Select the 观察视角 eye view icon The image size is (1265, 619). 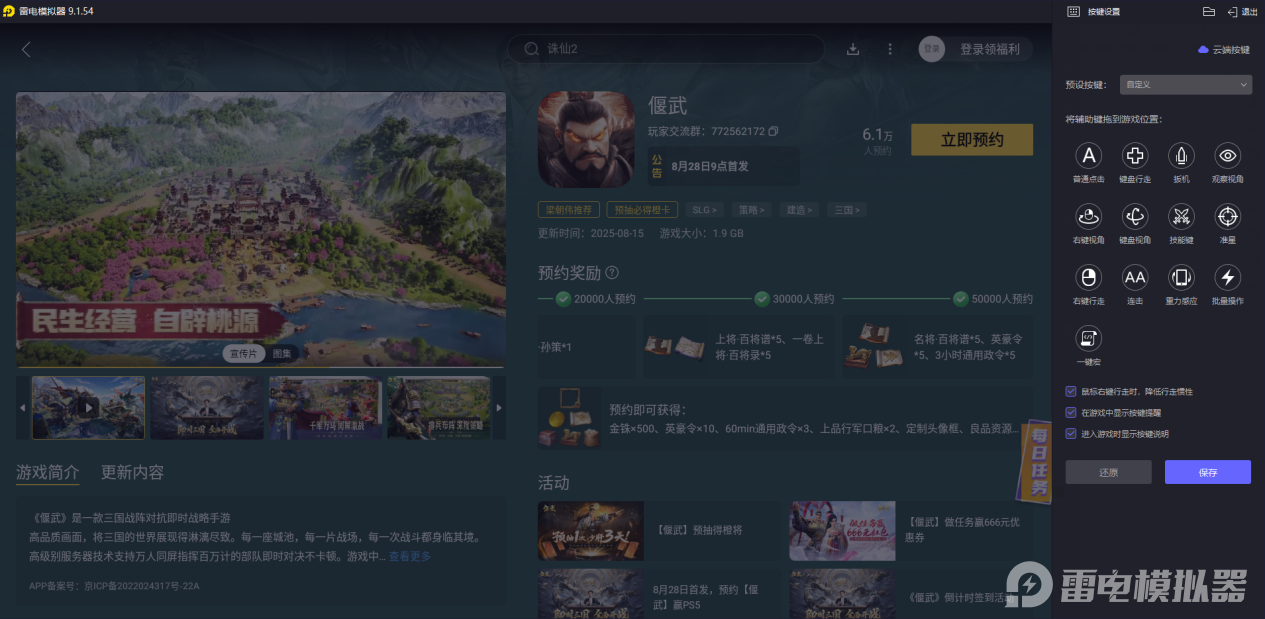[1228, 156]
